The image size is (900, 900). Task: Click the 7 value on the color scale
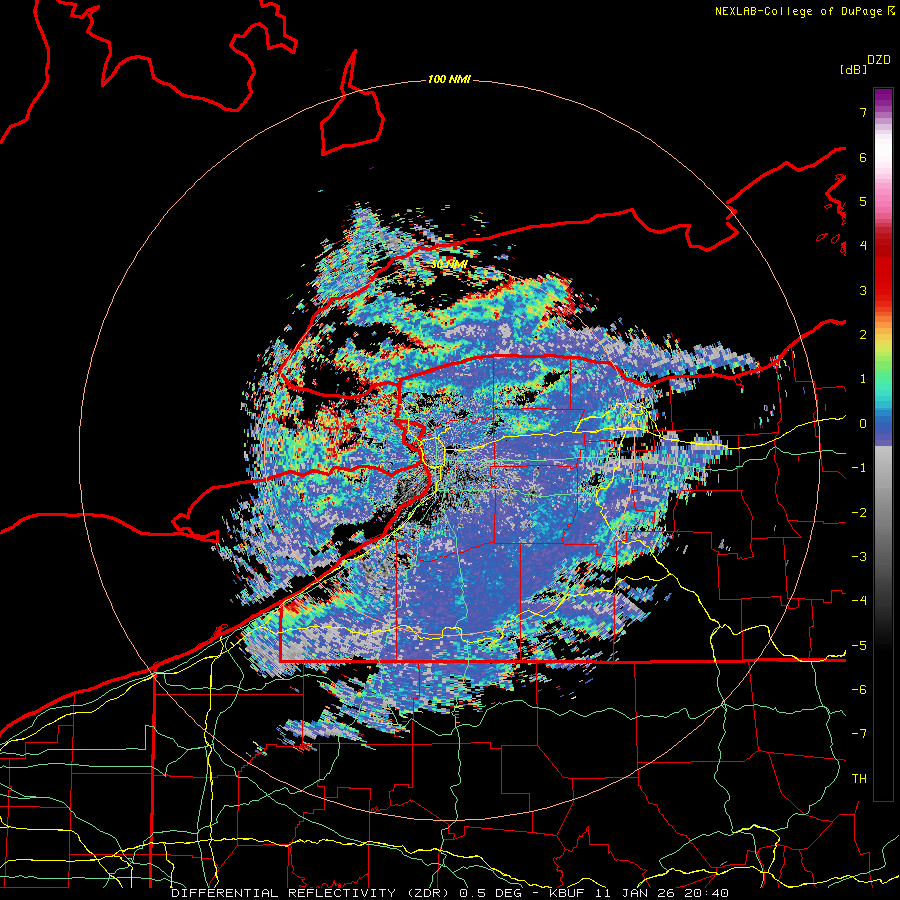863,112
